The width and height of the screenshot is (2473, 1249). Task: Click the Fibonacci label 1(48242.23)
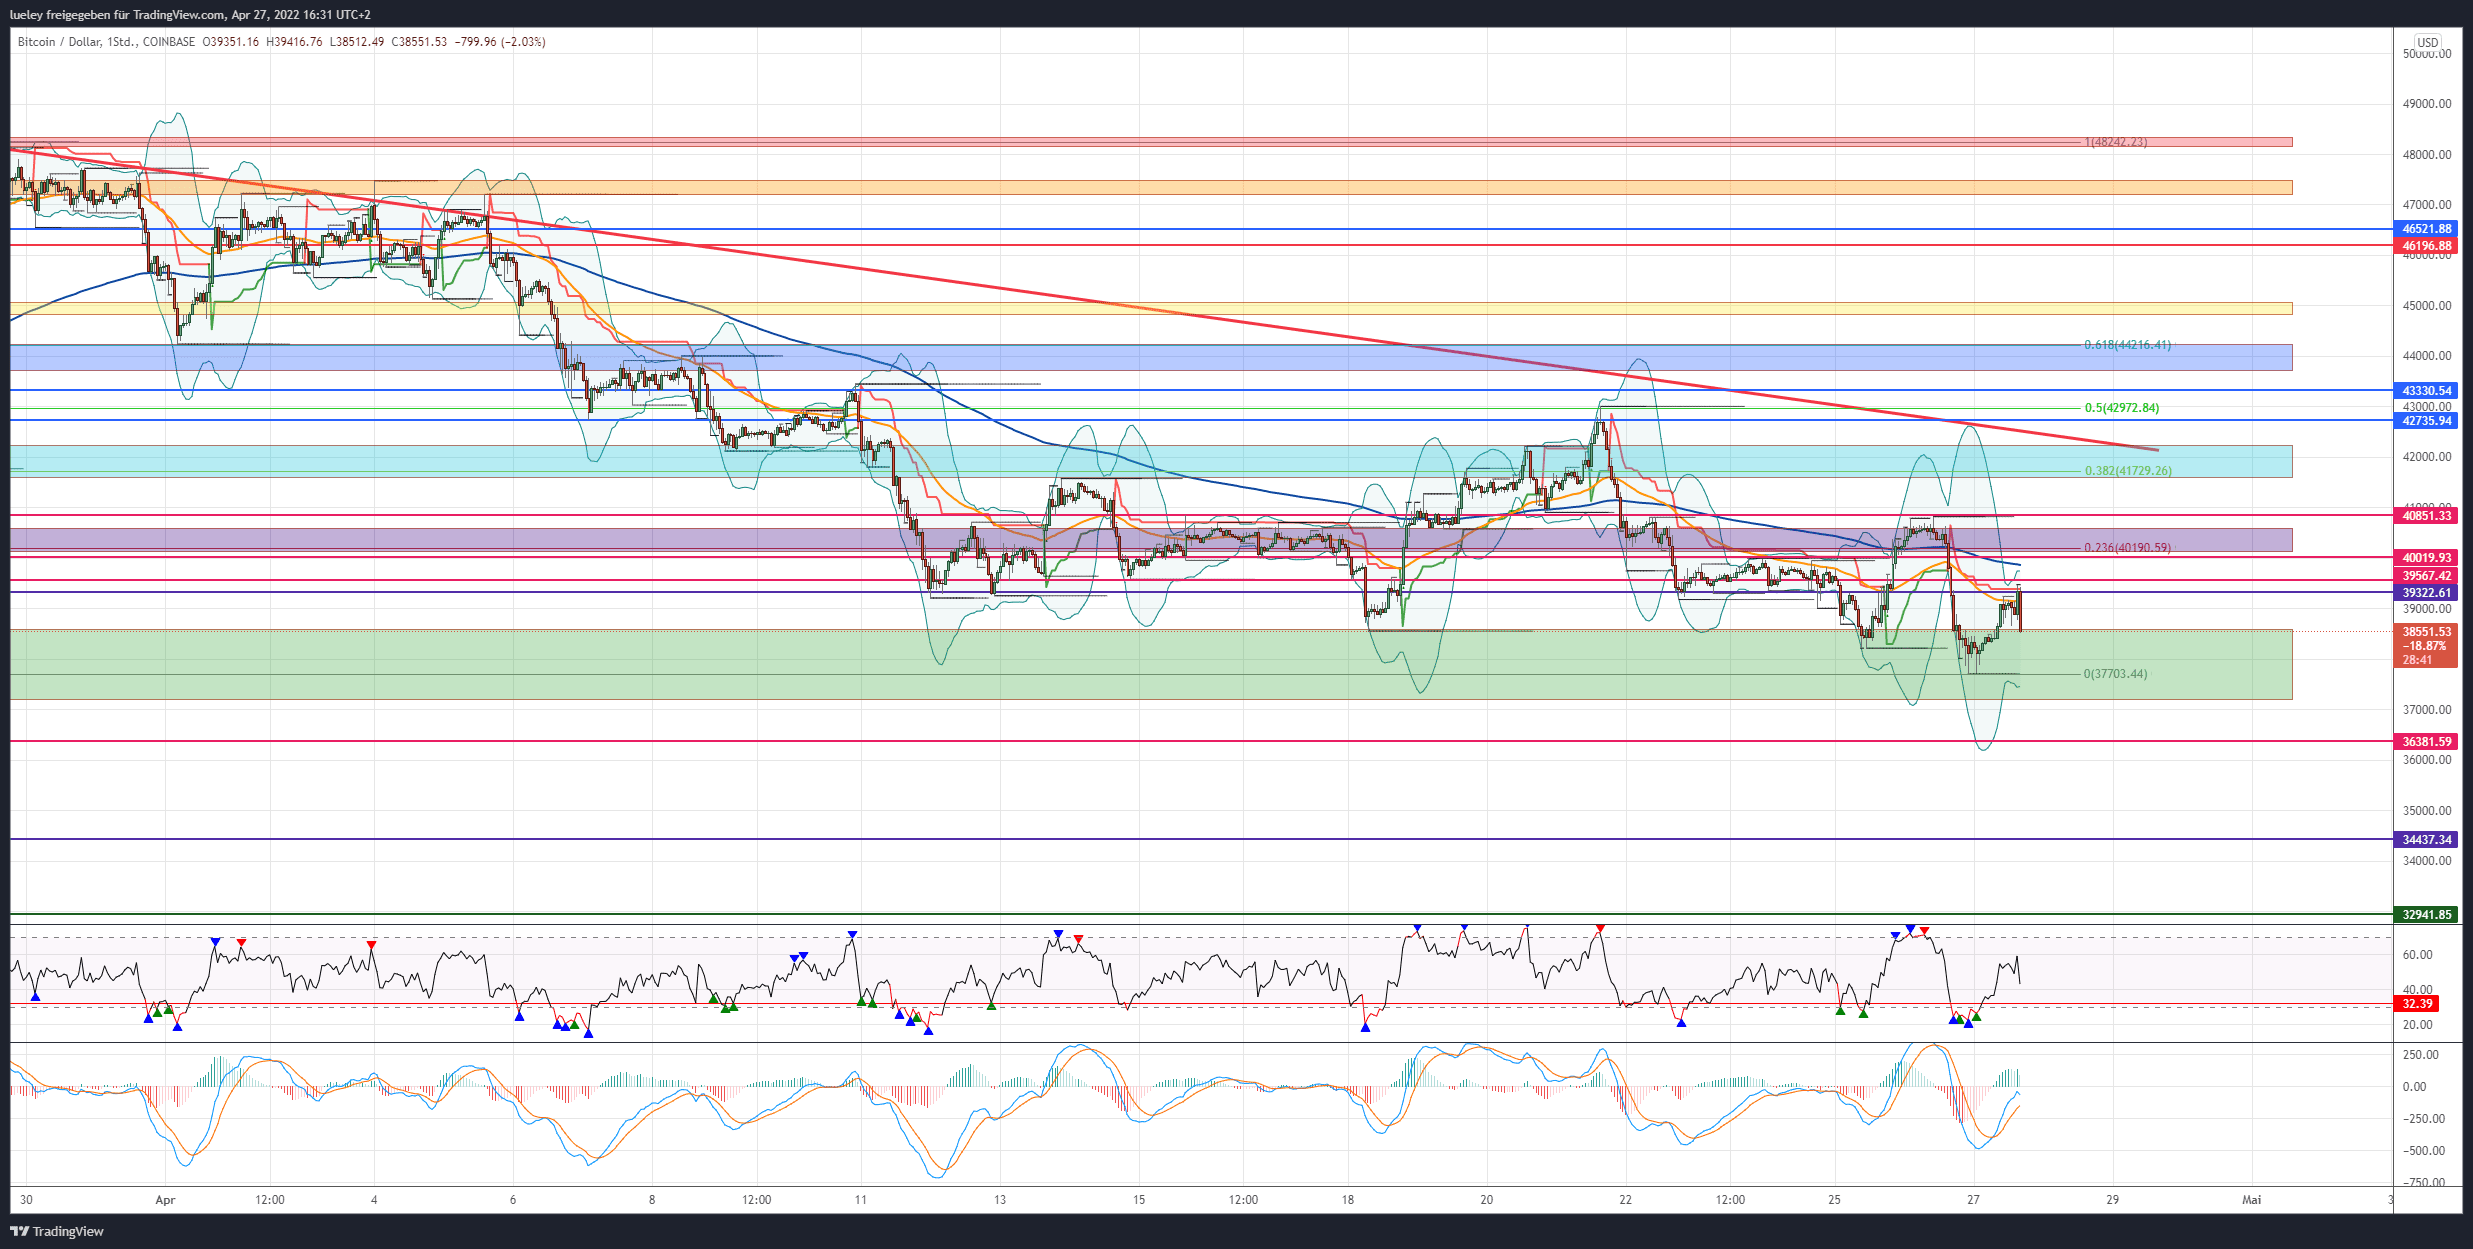[2115, 142]
